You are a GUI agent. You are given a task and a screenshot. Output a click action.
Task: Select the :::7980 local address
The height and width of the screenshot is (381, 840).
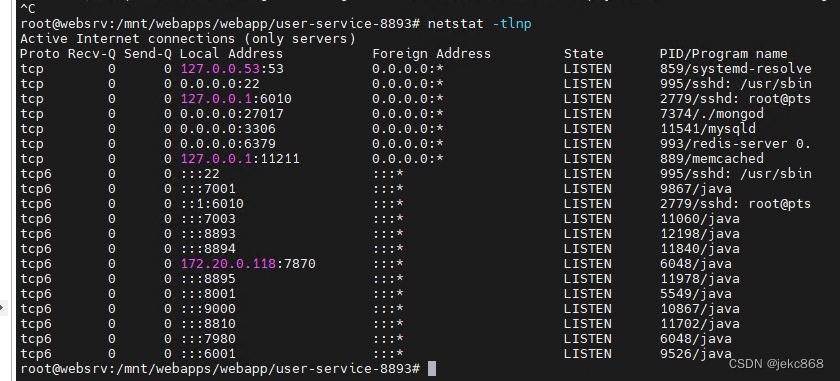tap(208, 339)
